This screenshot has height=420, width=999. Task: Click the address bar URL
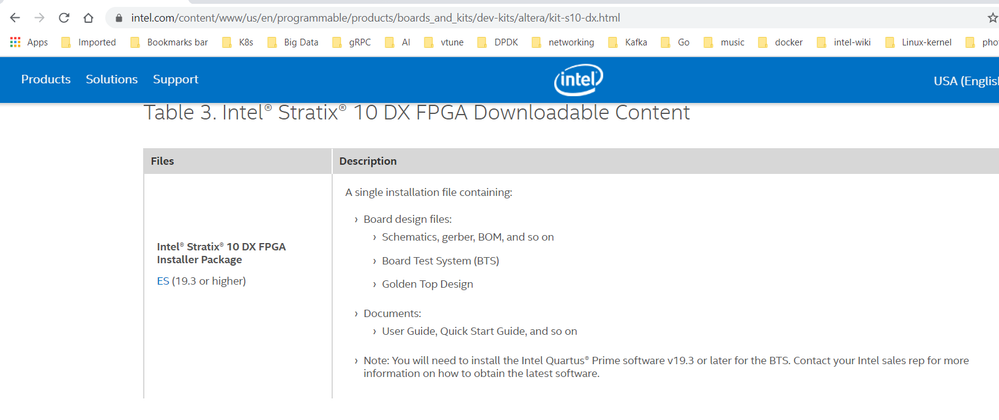[x=375, y=18]
